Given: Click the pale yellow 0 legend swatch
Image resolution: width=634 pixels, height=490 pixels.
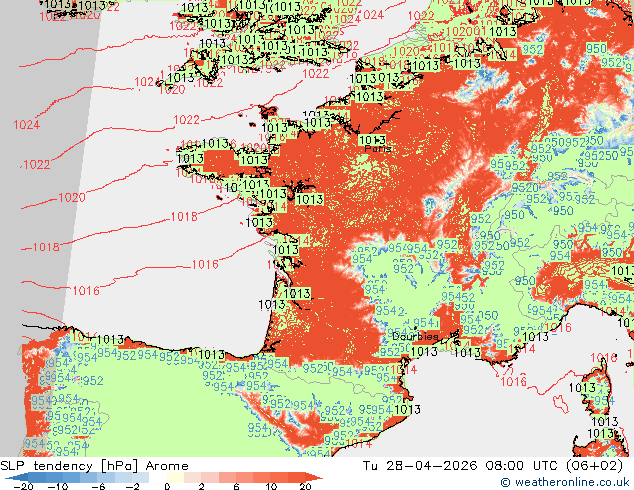Looking at the screenshot, I should (175, 477).
